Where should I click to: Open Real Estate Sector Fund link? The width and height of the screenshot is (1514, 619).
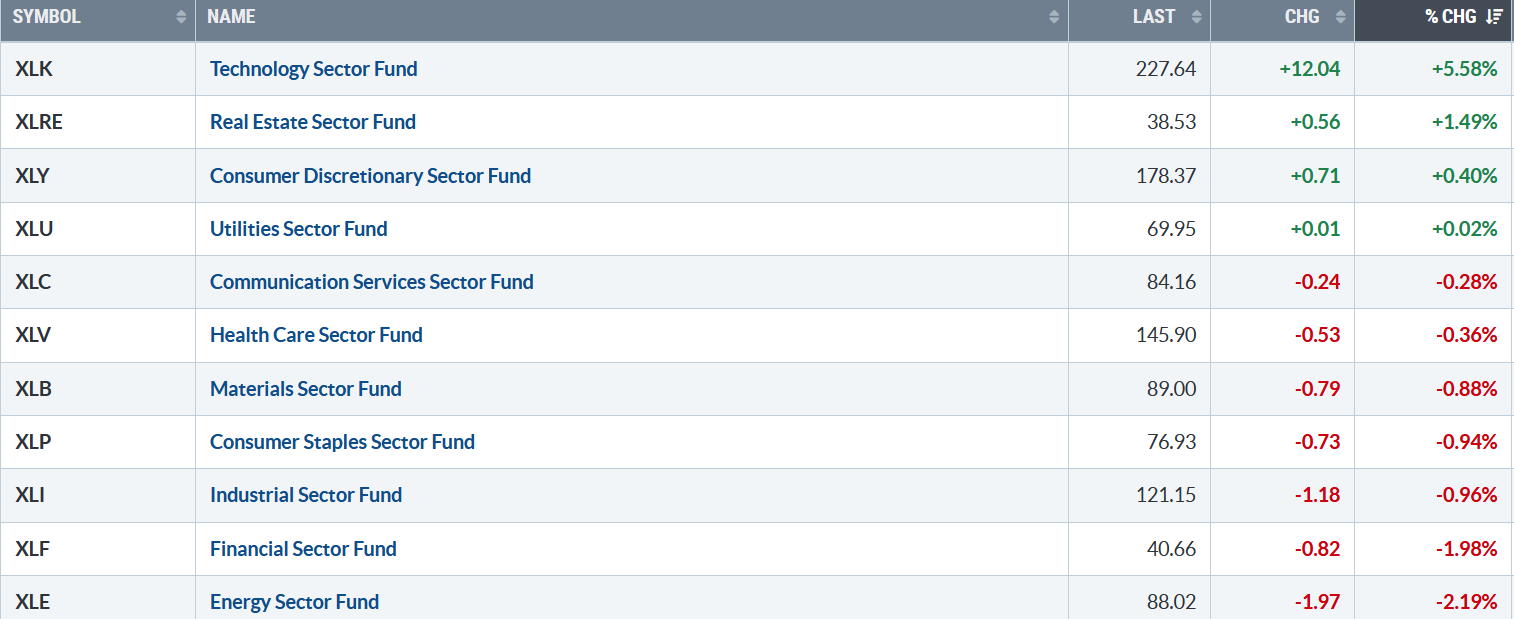point(313,122)
